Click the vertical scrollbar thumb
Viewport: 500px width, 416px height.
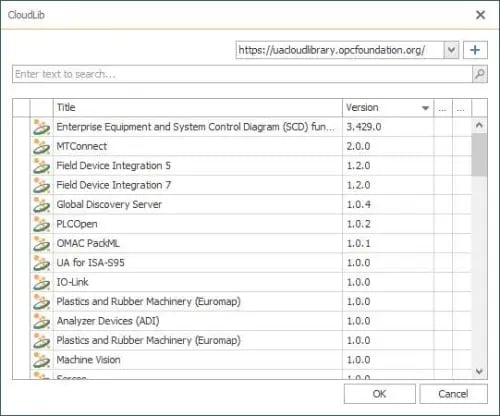(479, 154)
